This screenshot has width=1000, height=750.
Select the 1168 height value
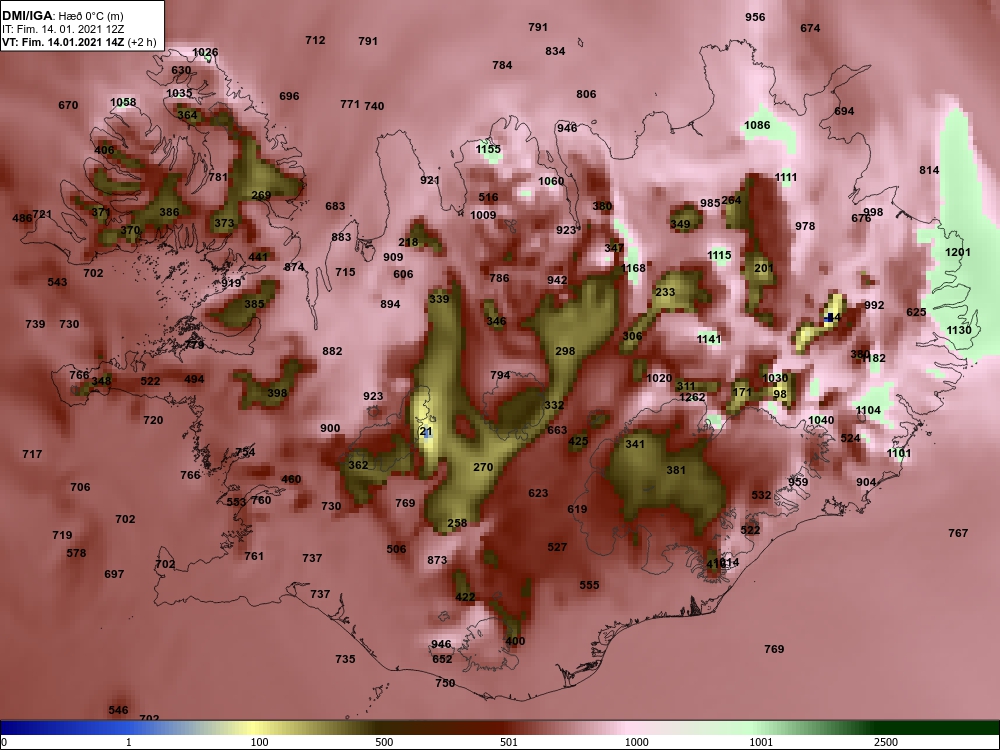[633, 268]
